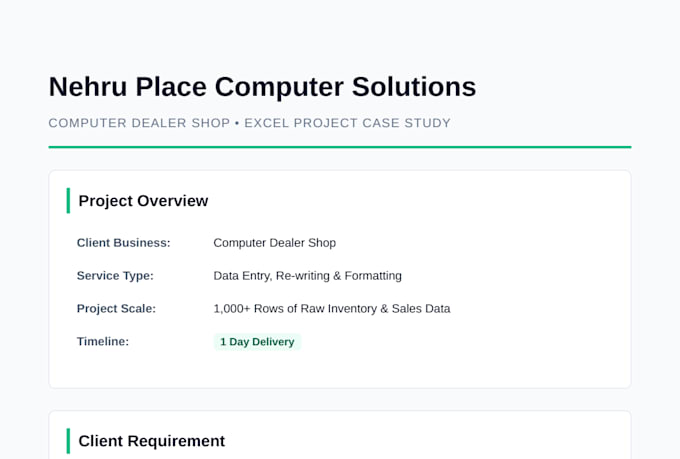Screen dimensions: 680x459
Task: Select the 1,000+ Rows of Raw Inventory text
Action: point(332,308)
